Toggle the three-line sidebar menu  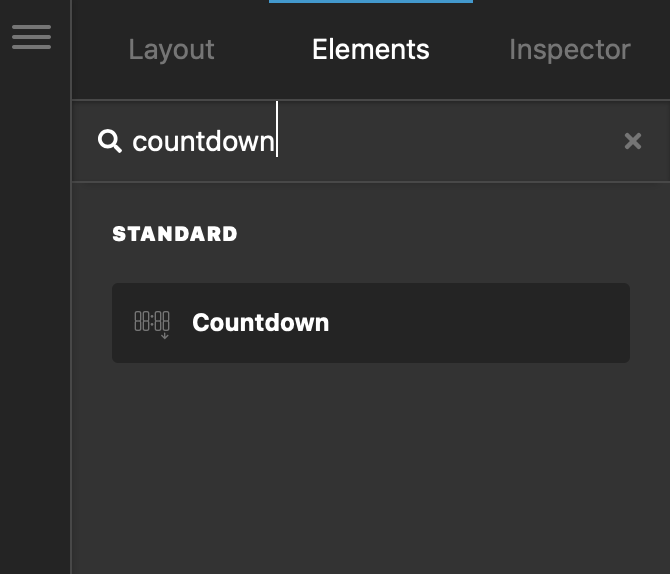click(x=31, y=37)
